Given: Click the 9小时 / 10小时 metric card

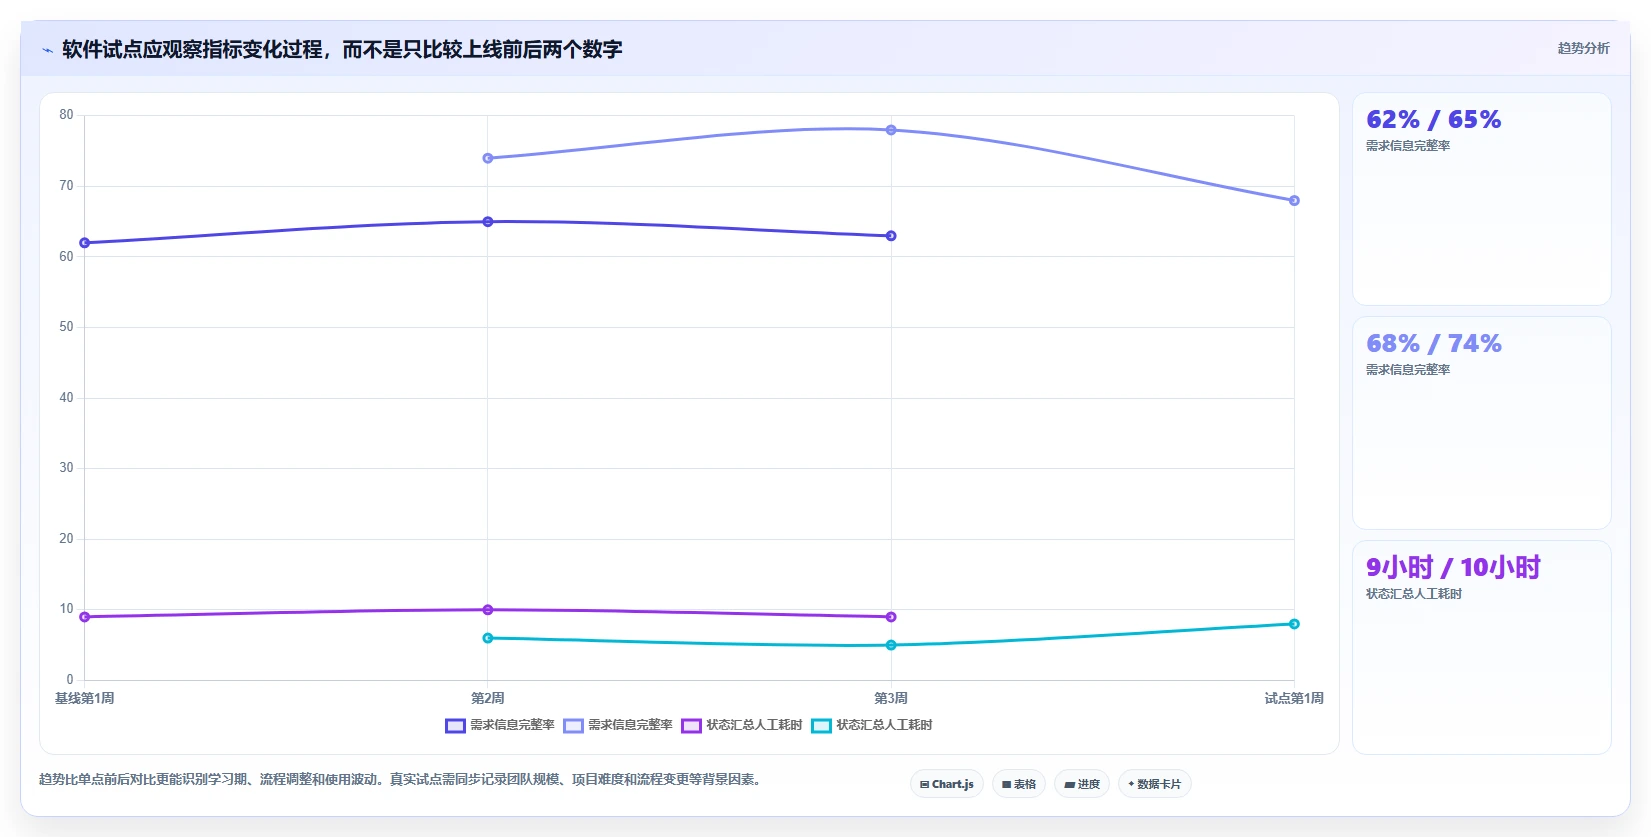Looking at the screenshot, I should [x=1481, y=648].
